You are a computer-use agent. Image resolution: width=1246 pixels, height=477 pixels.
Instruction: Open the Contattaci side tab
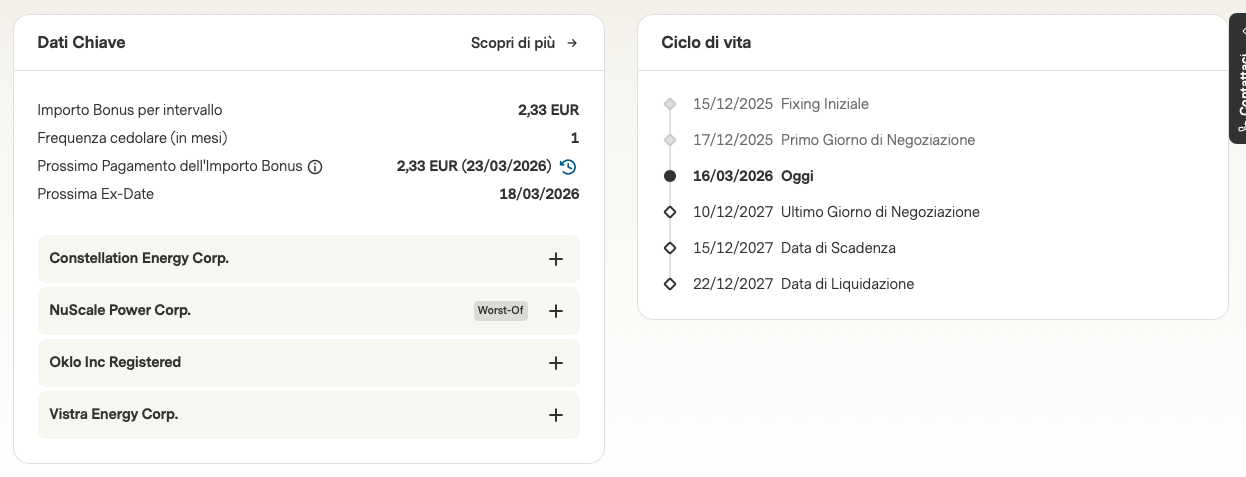(x=1237, y=80)
